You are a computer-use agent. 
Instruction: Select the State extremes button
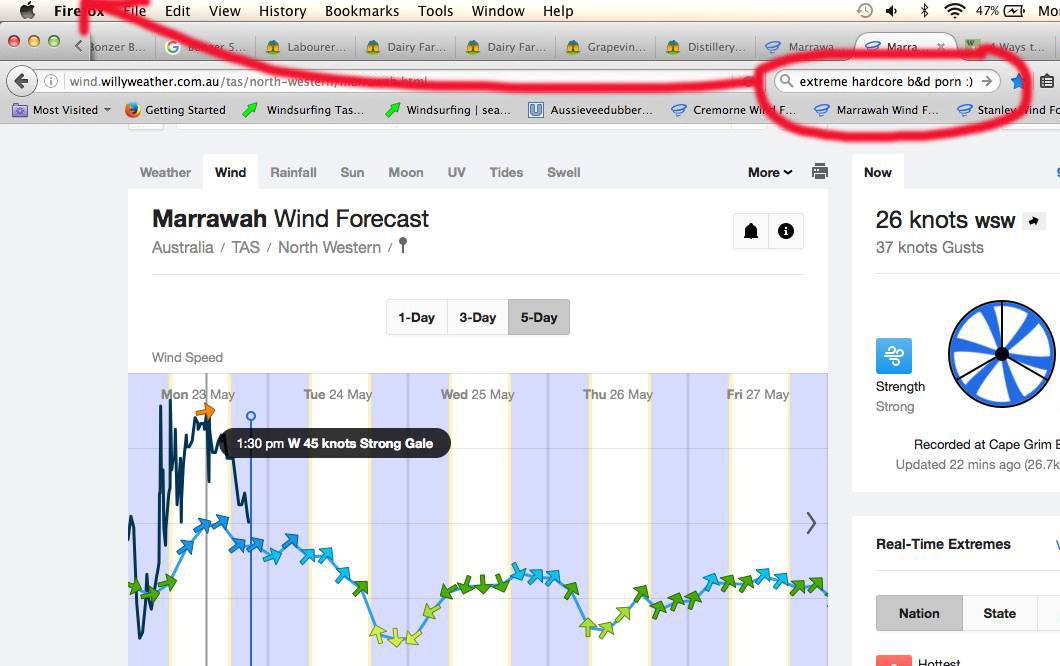click(999, 613)
